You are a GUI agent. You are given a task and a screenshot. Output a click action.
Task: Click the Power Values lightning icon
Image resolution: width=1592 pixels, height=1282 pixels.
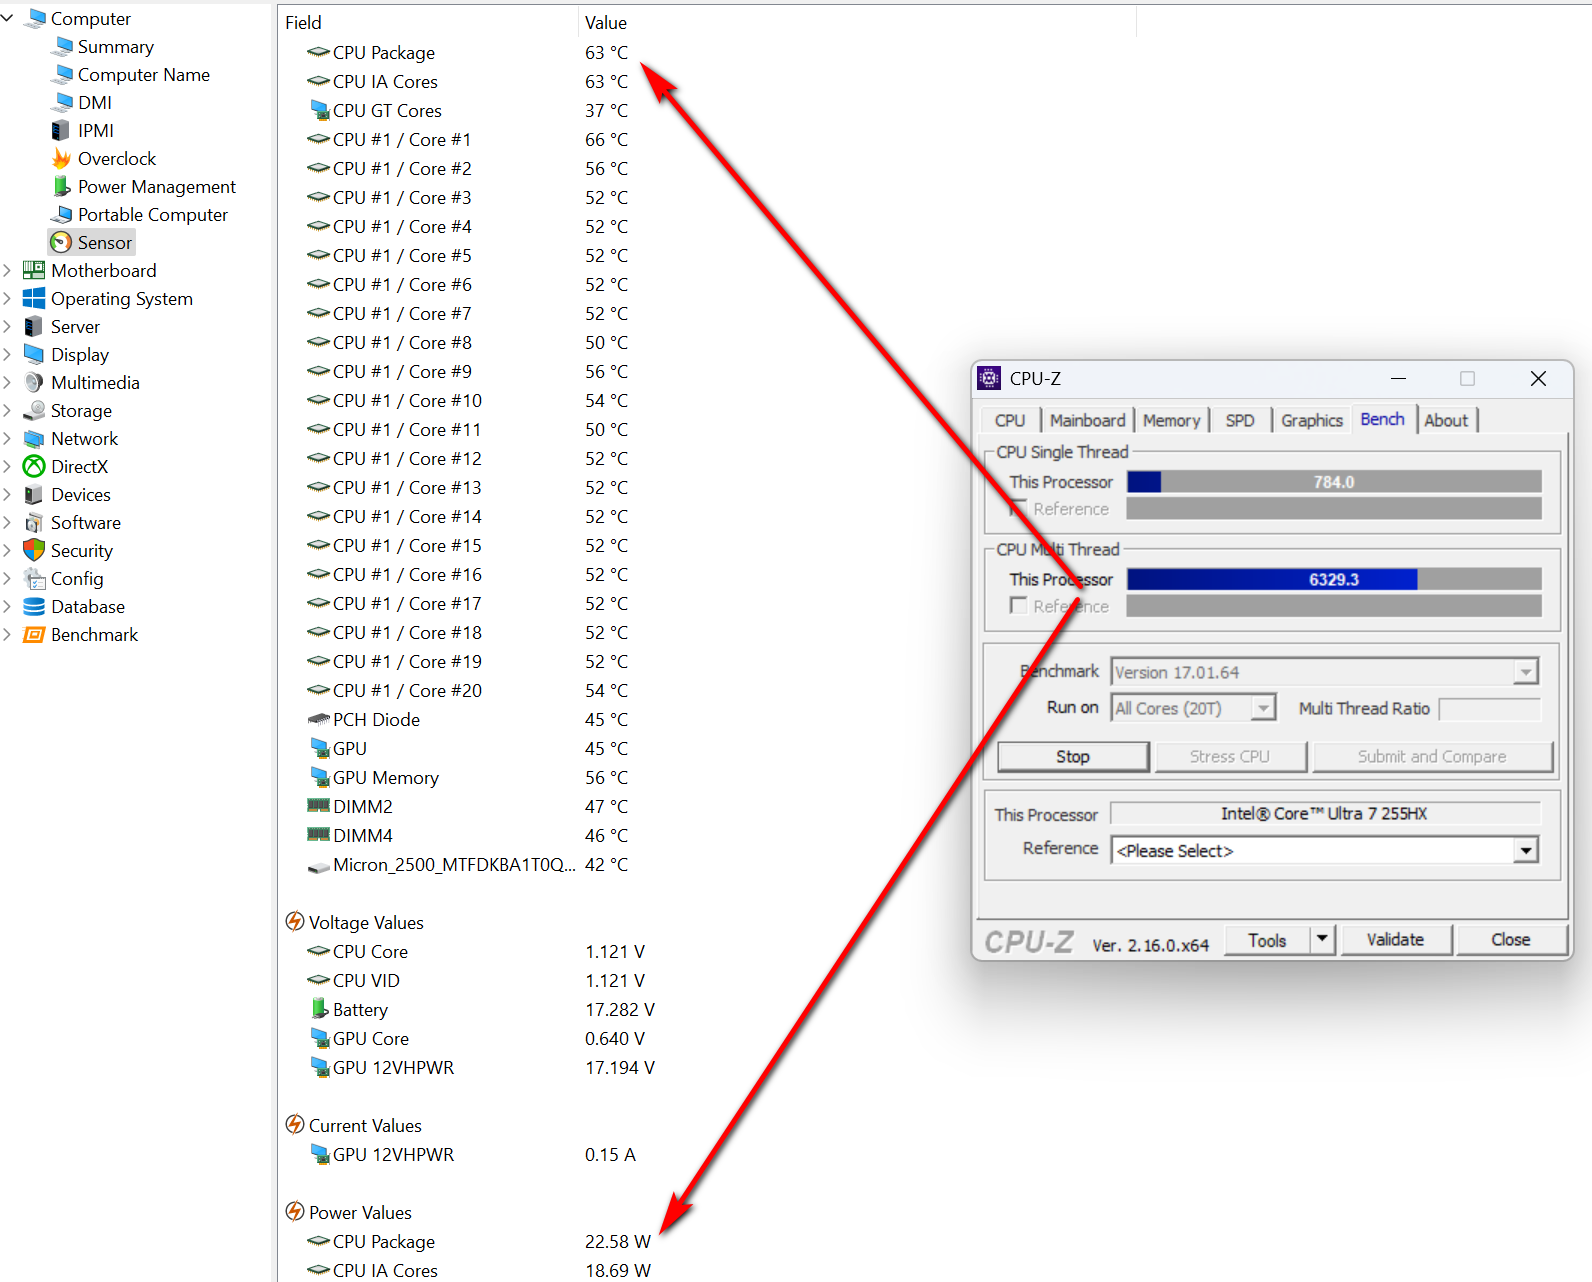click(295, 1211)
